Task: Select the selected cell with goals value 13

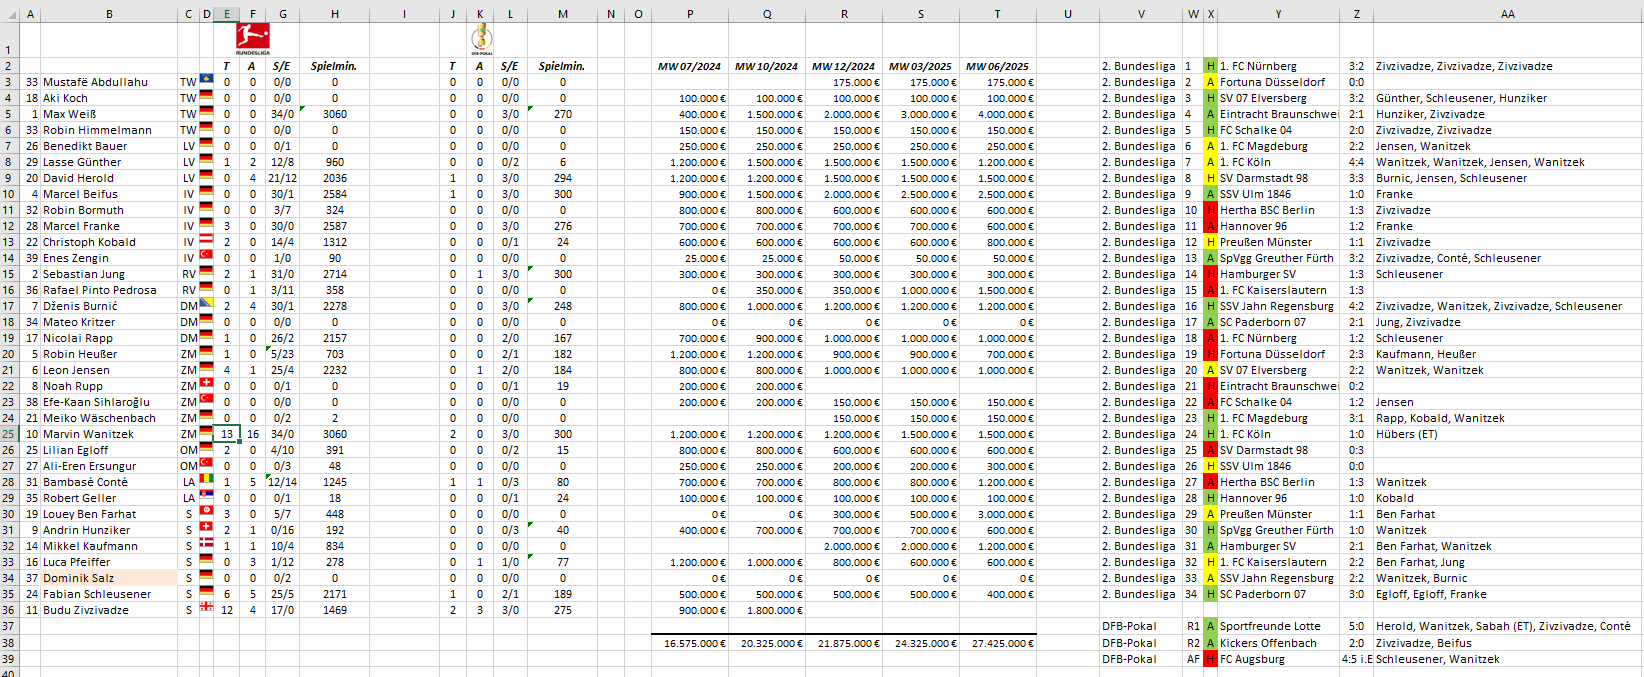Action: click(227, 434)
